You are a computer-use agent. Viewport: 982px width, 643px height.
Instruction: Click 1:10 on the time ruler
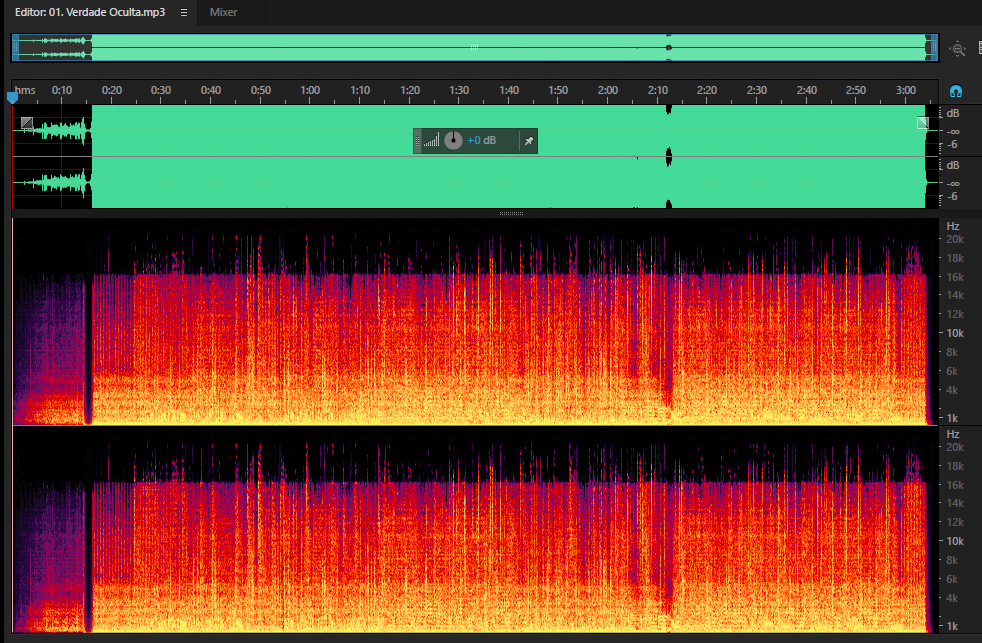point(360,90)
